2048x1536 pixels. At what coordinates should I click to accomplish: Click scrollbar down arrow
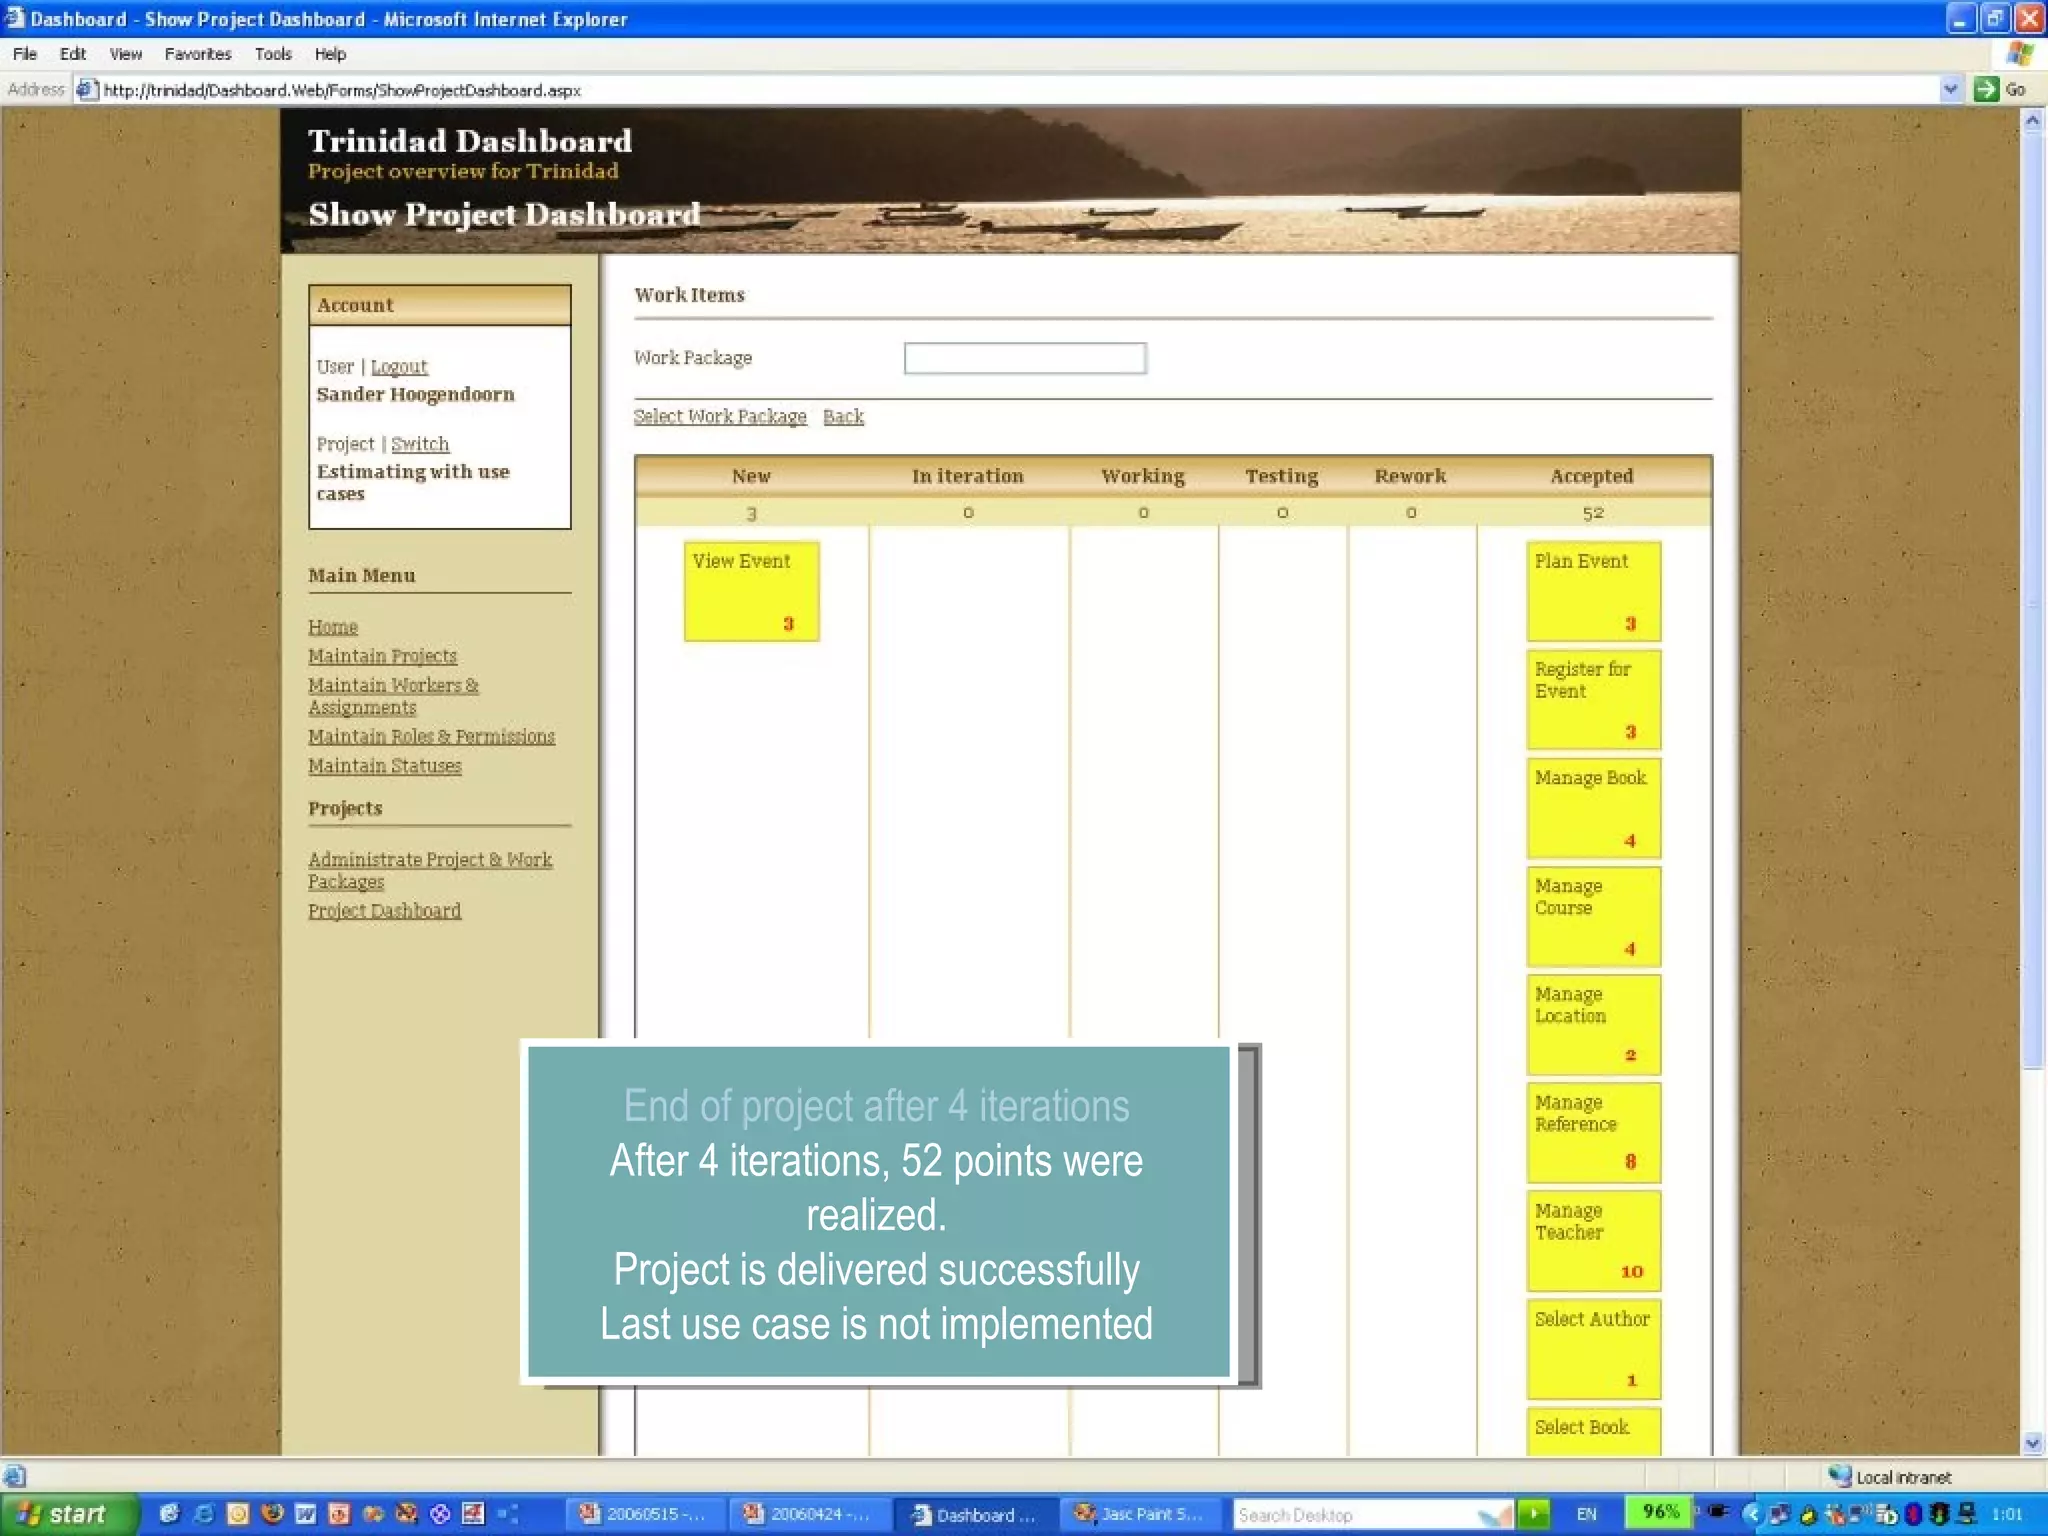click(x=2032, y=1442)
